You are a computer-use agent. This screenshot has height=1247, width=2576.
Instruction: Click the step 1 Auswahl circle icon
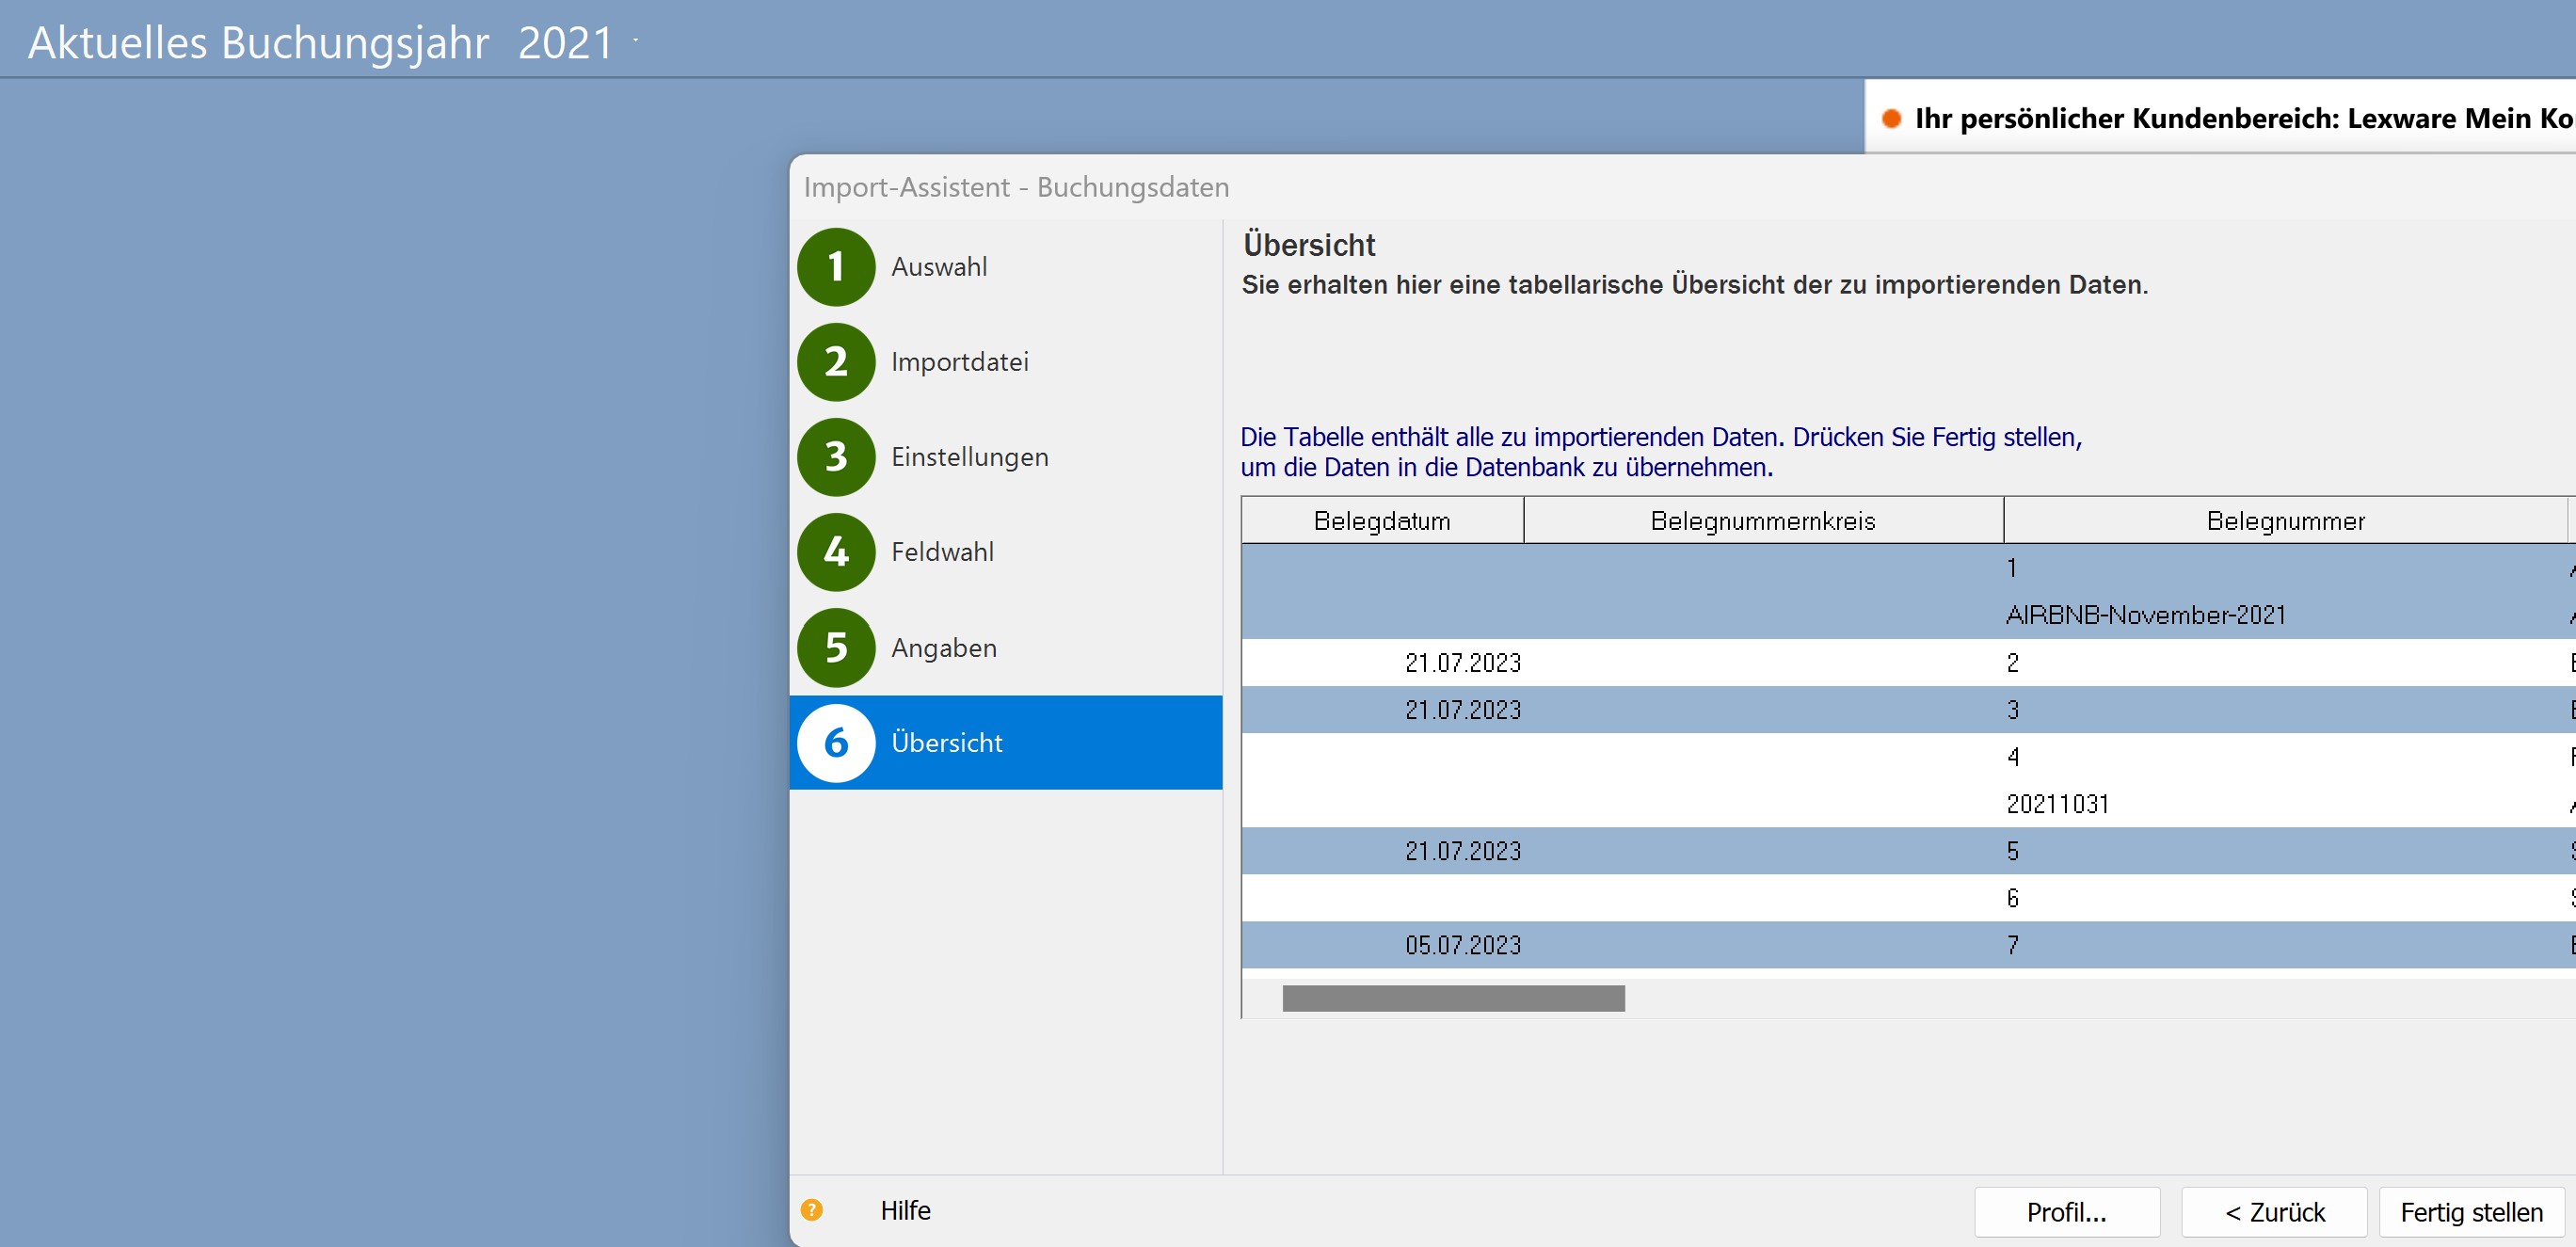pyautogui.click(x=836, y=267)
